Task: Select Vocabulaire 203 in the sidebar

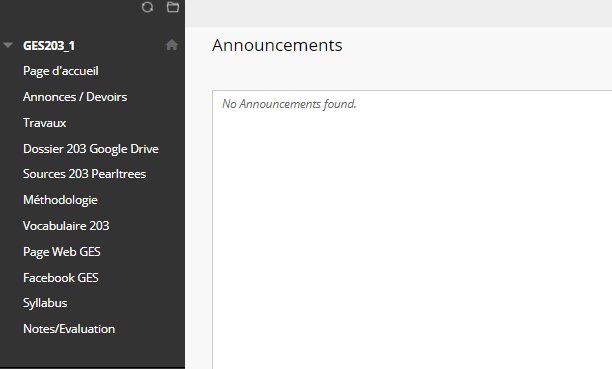Action: (66, 226)
